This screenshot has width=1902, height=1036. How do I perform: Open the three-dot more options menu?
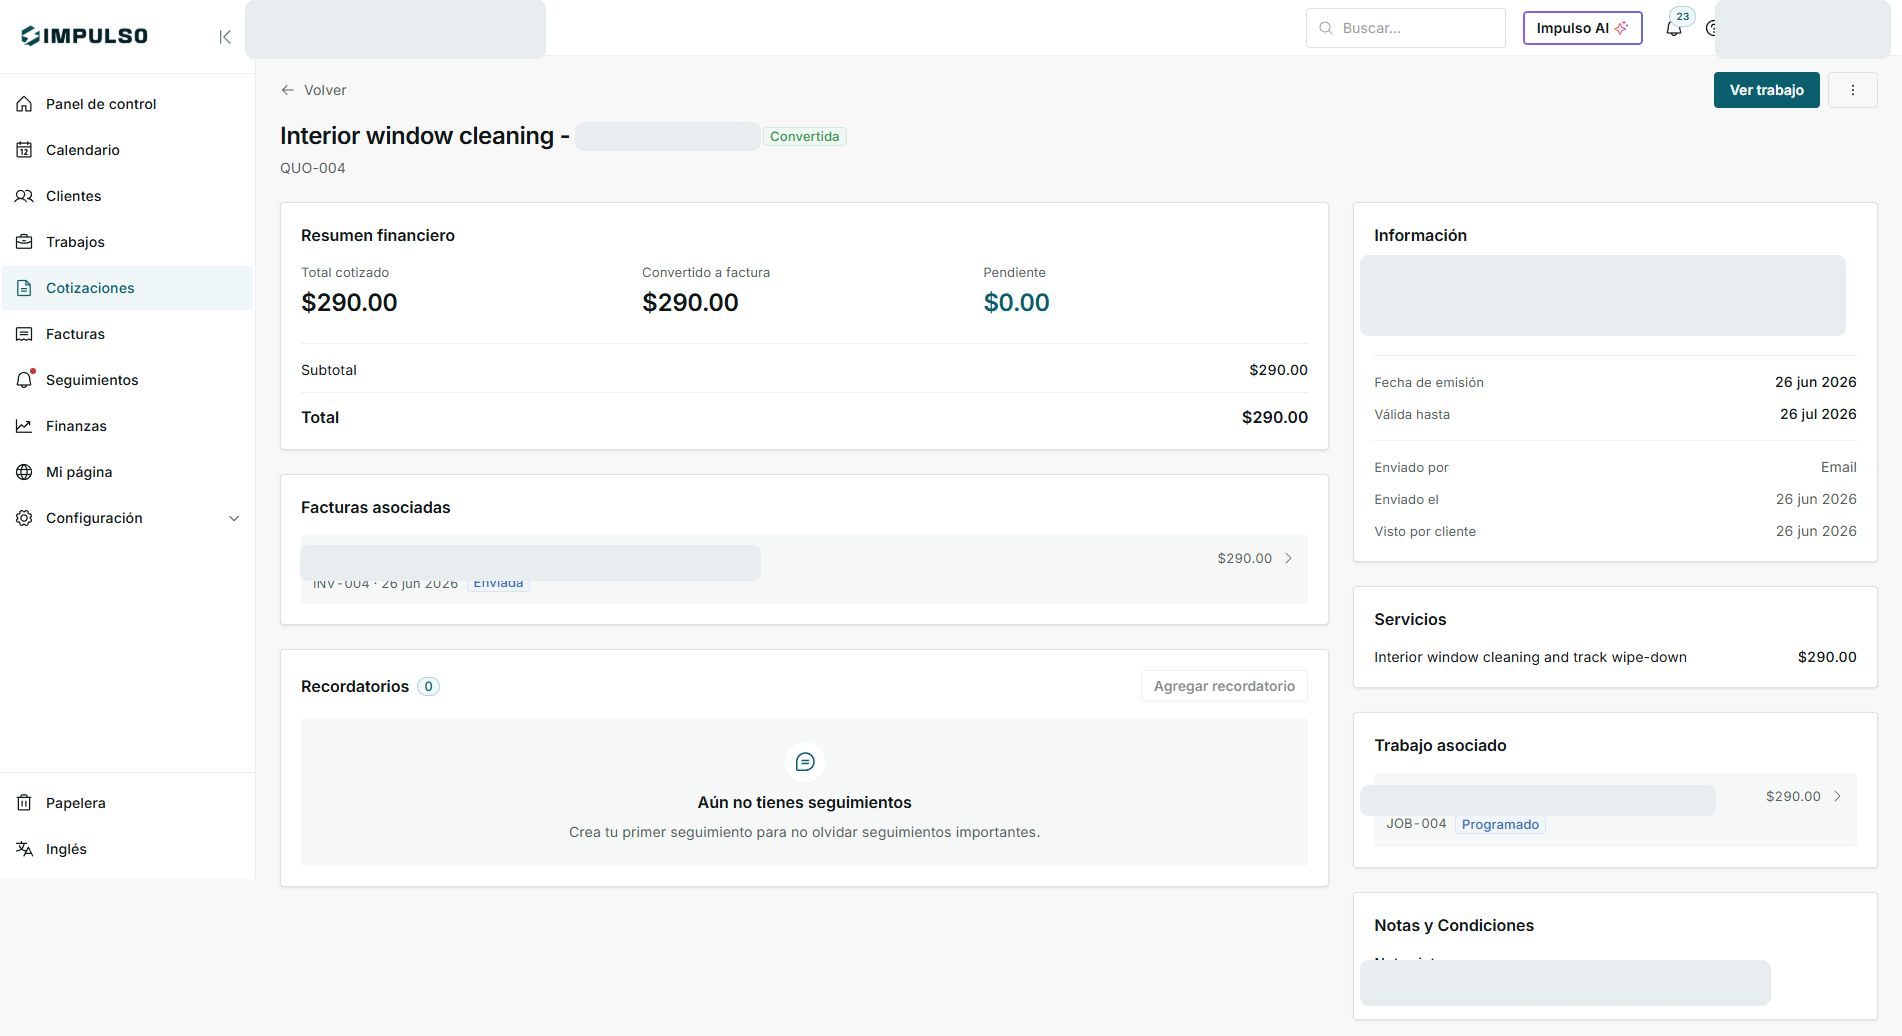(1852, 90)
